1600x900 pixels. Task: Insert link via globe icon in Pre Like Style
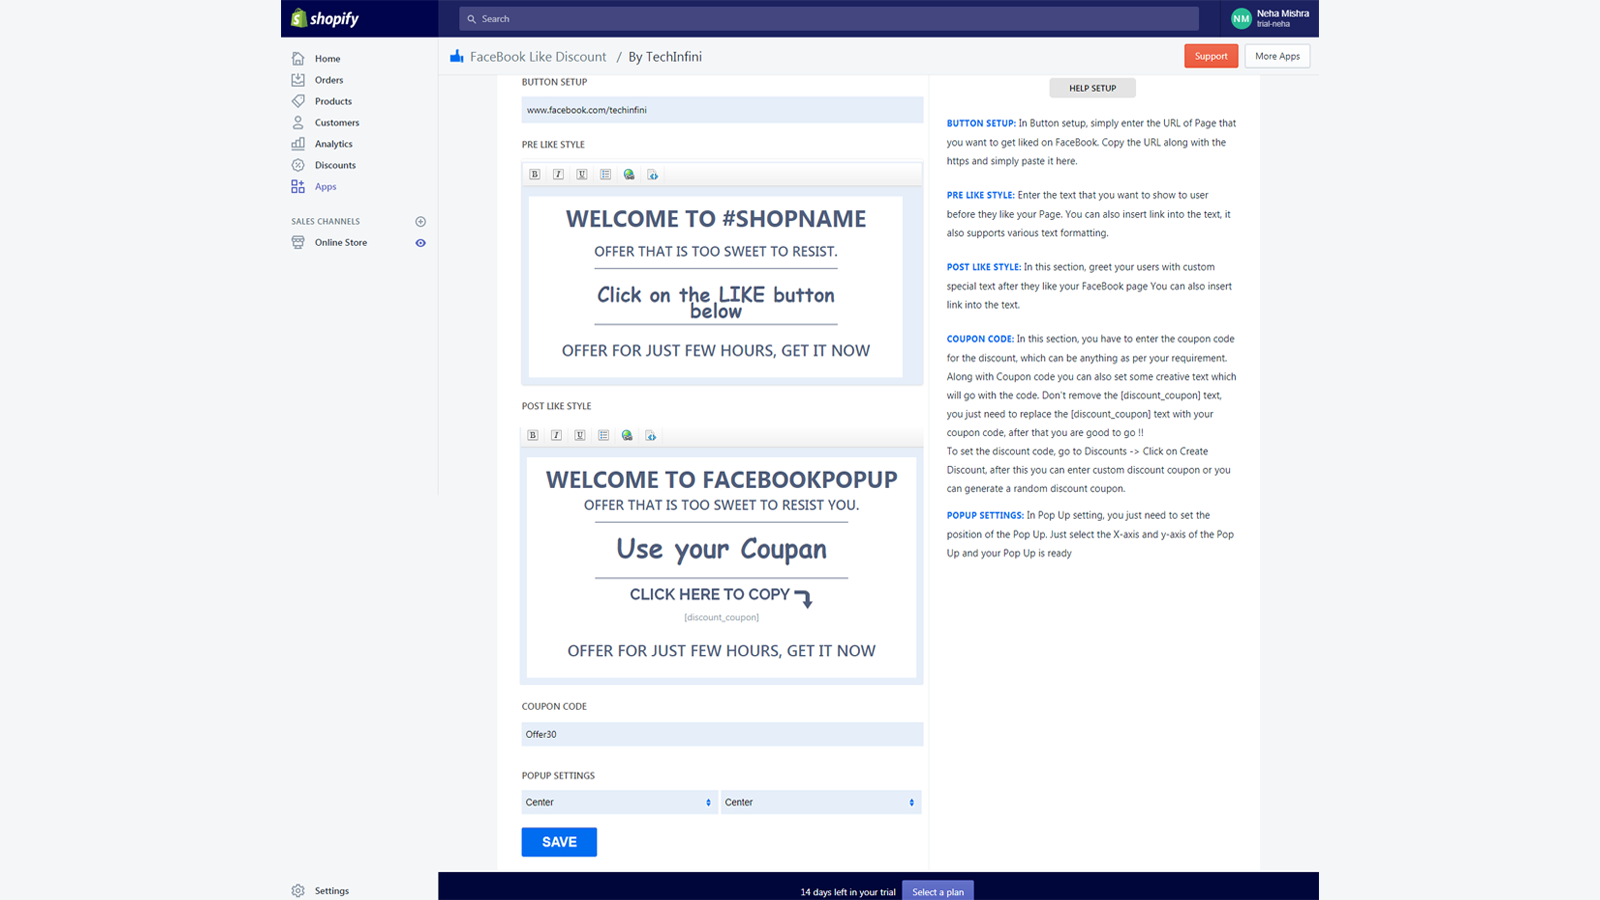coord(629,175)
